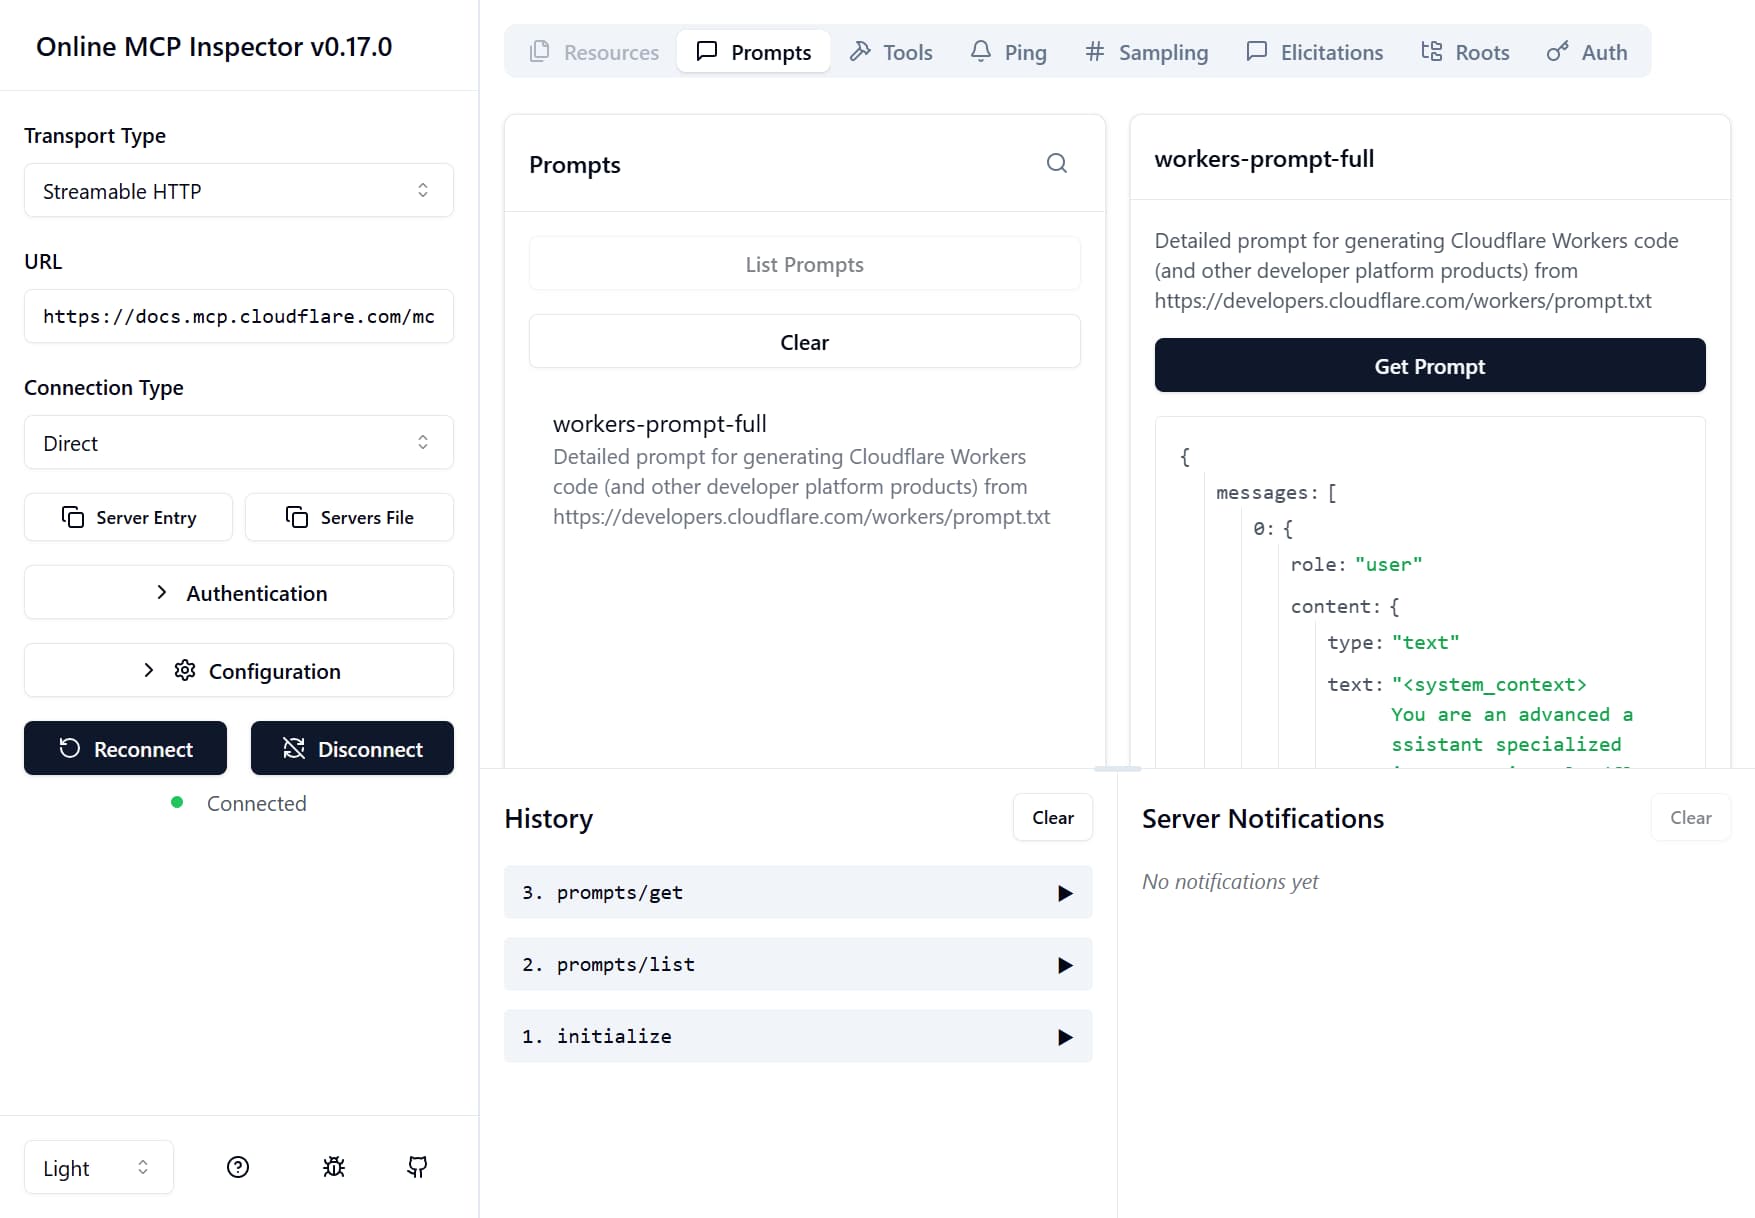
Task: Open the Transport Type dropdown
Action: (x=238, y=190)
